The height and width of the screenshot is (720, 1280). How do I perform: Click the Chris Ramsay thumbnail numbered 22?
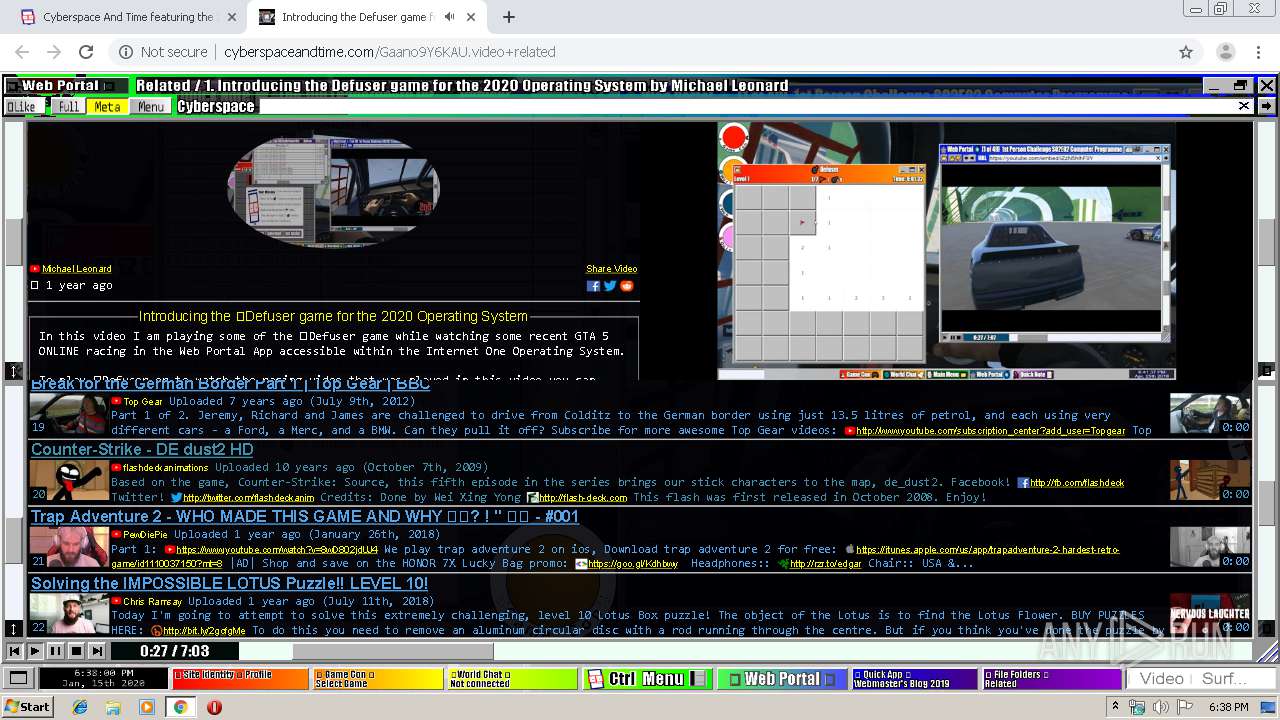coord(68,615)
